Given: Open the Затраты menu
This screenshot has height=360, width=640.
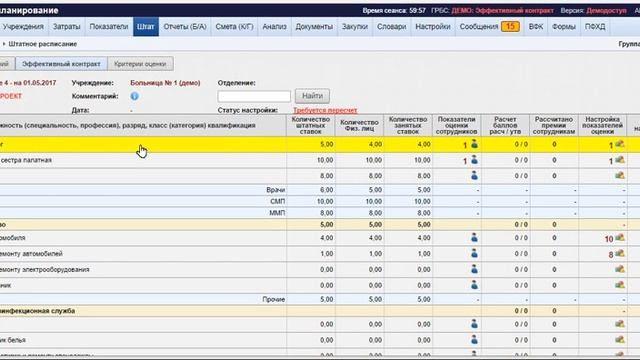Looking at the screenshot, I should (x=67, y=27).
